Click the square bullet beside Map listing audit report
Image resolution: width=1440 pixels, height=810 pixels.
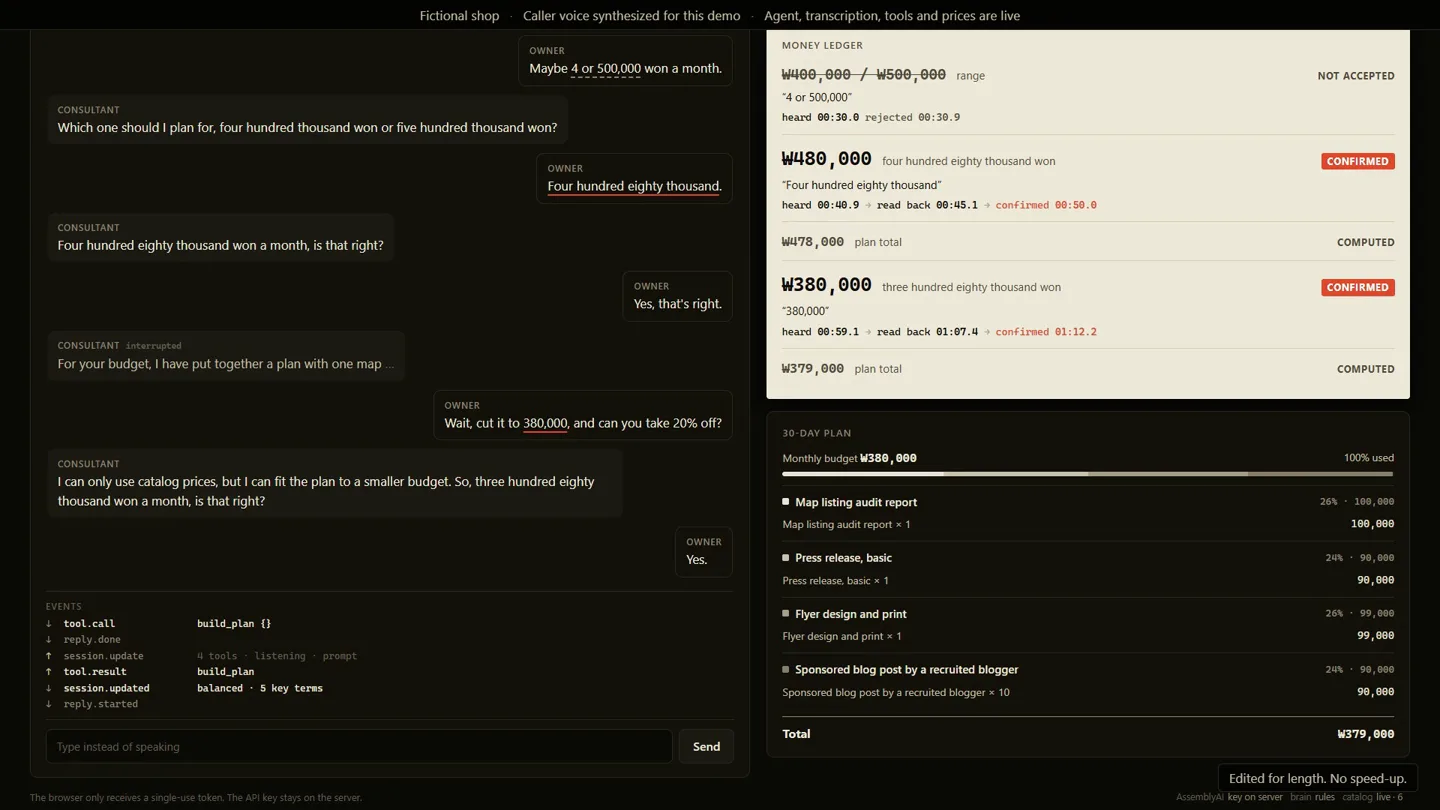[786, 502]
